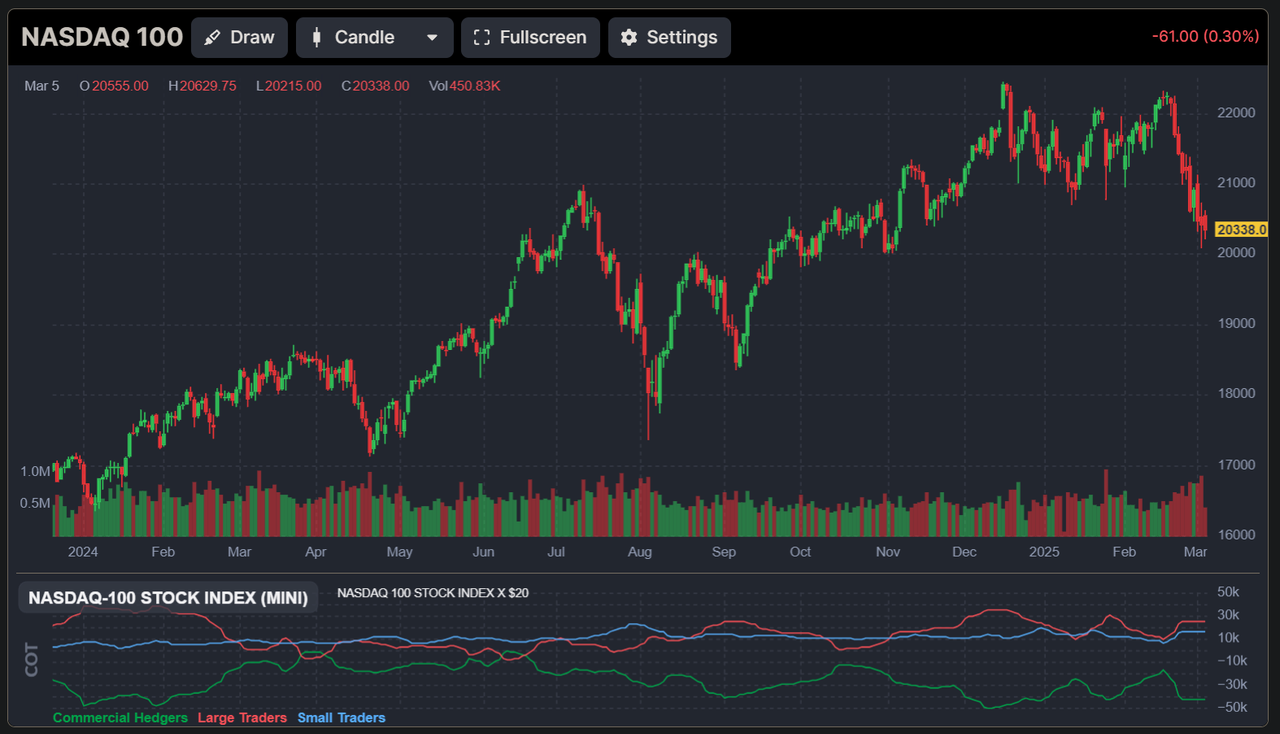Click the -61.00 (0.30%) change value
The width and height of the screenshot is (1280, 734).
click(x=1205, y=36)
